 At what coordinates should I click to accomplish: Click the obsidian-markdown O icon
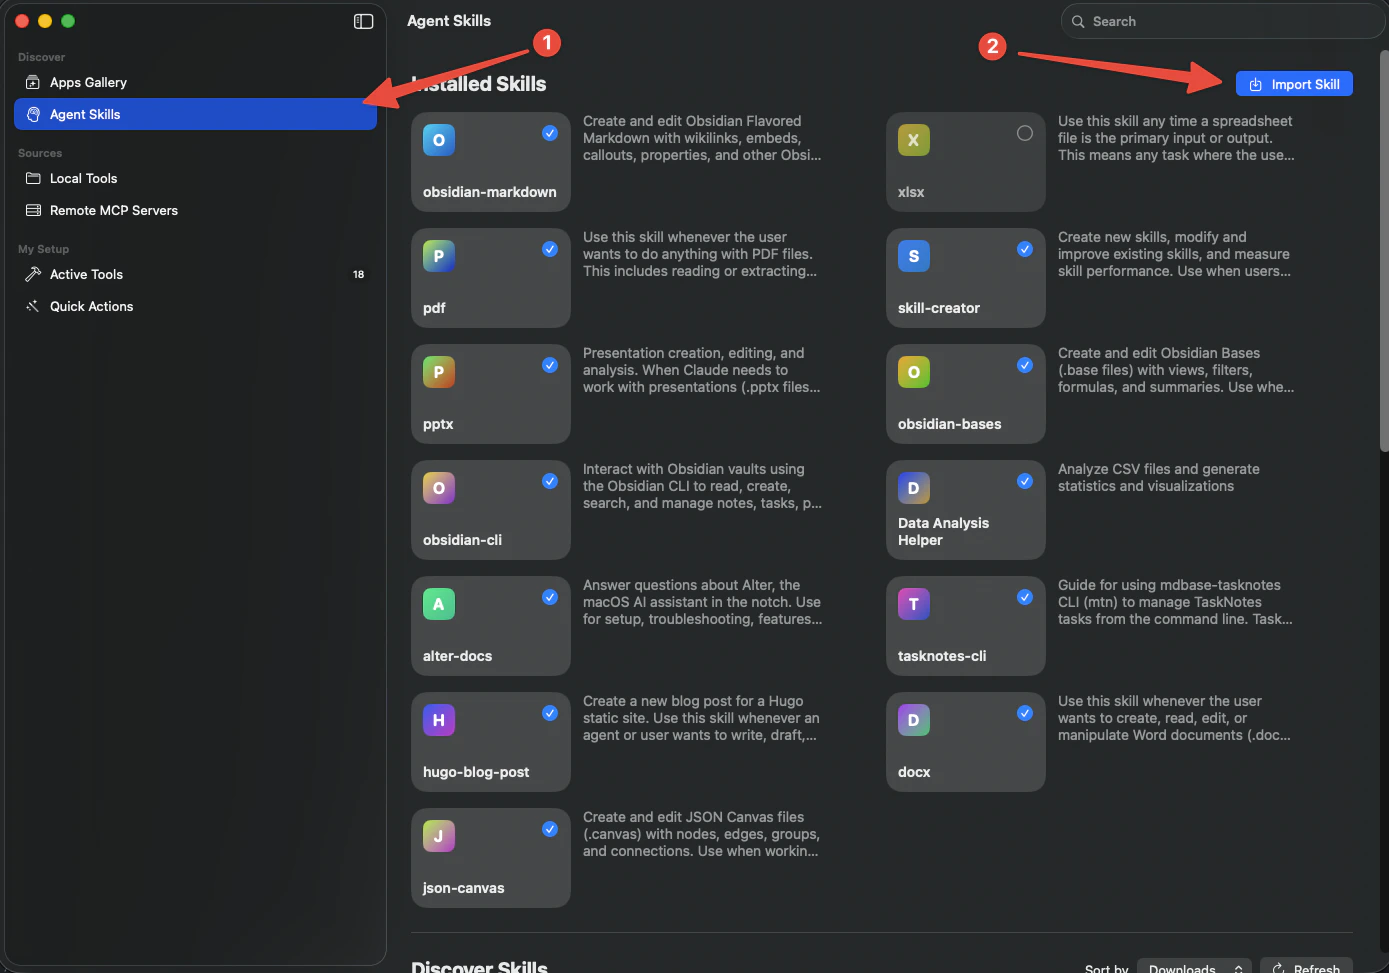point(439,140)
